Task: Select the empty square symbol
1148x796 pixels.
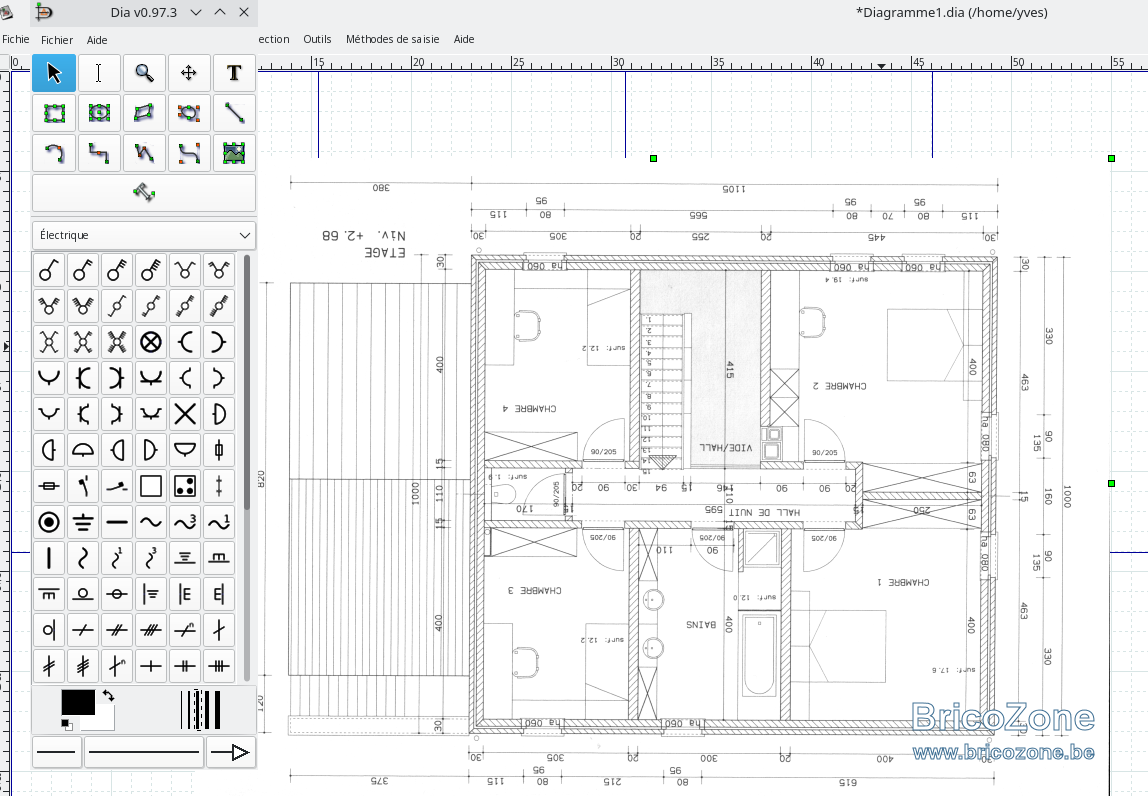Action: (151, 486)
